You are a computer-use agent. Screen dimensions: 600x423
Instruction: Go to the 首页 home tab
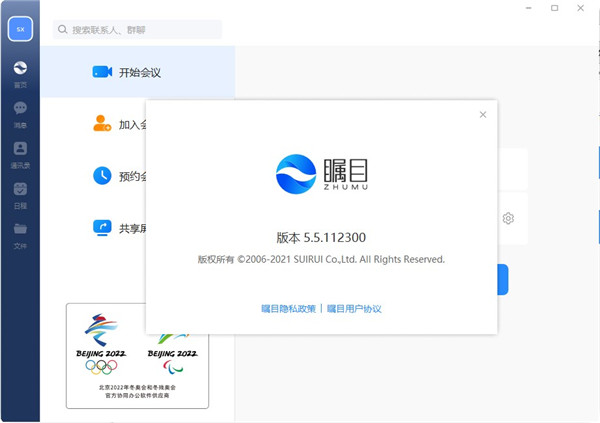[x=20, y=74]
